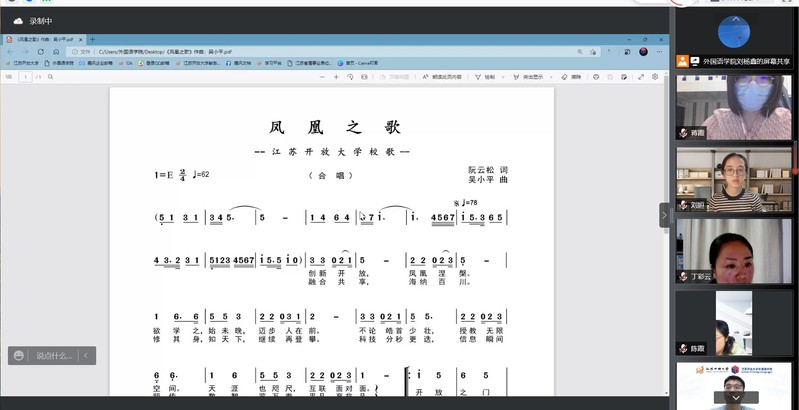Click the 凤凰之歌 song title text
The height and width of the screenshot is (410, 799).
[x=335, y=127]
